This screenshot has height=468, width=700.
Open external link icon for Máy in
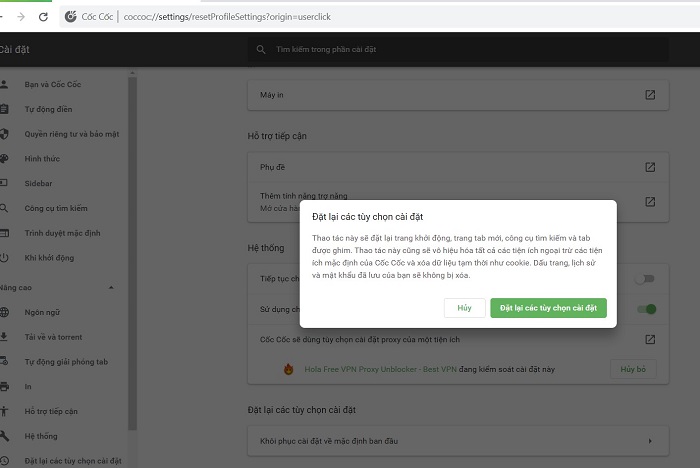tap(649, 95)
